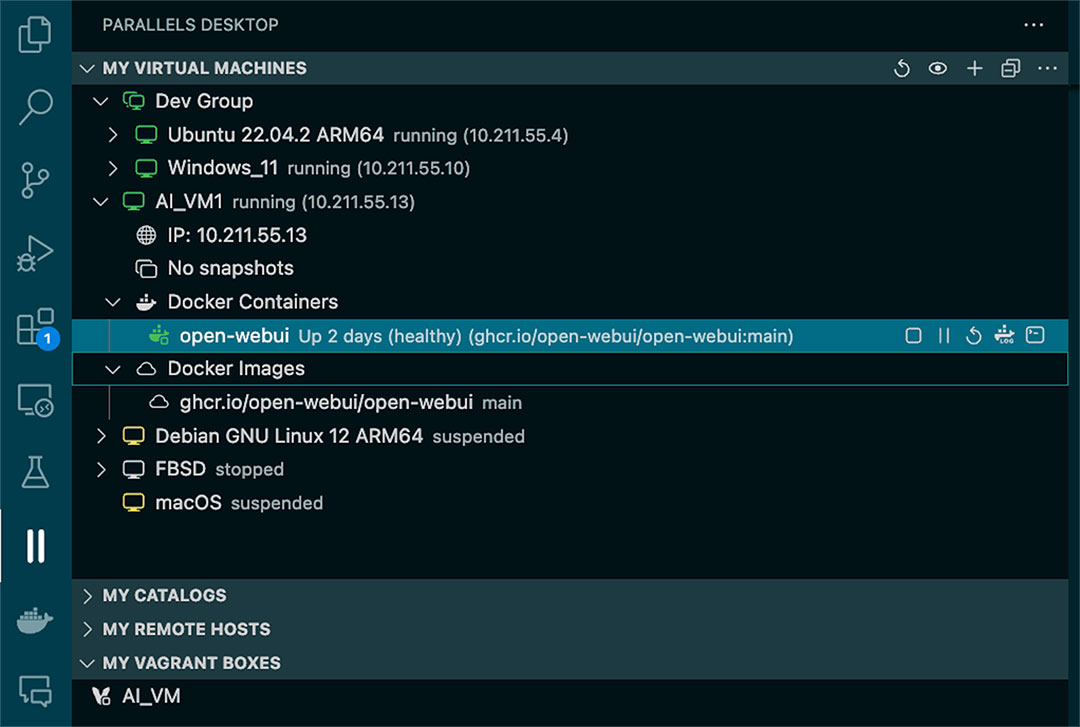1080x727 pixels.
Task: Open the Remote Explorer view
Action: (x=34, y=400)
